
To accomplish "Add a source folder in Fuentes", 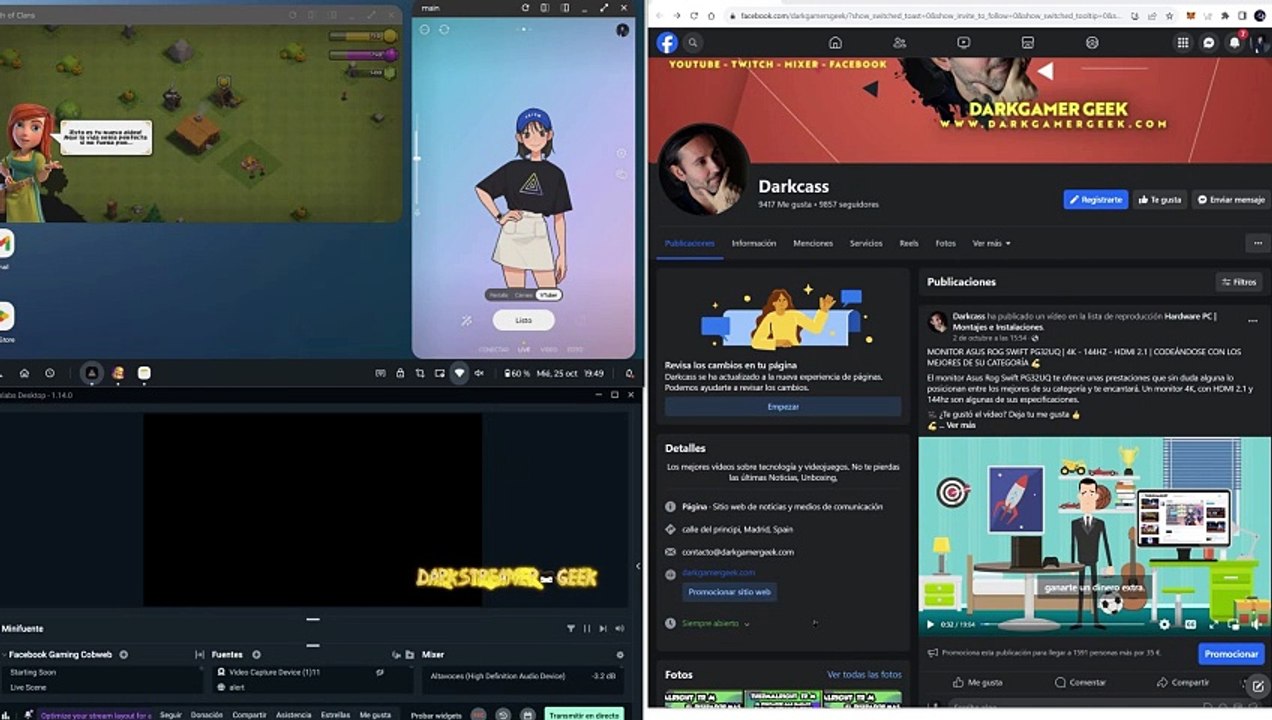I will [x=410, y=654].
